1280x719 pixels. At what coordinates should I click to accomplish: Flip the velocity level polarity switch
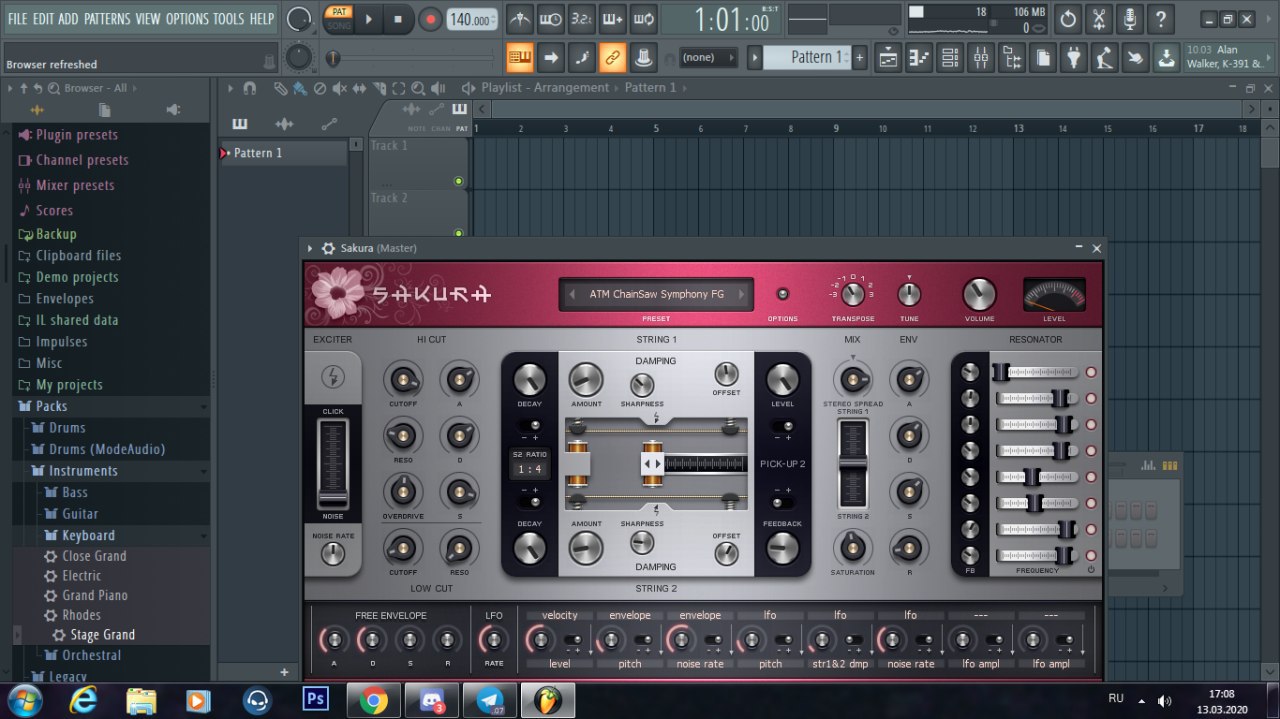pyautogui.click(x=574, y=640)
